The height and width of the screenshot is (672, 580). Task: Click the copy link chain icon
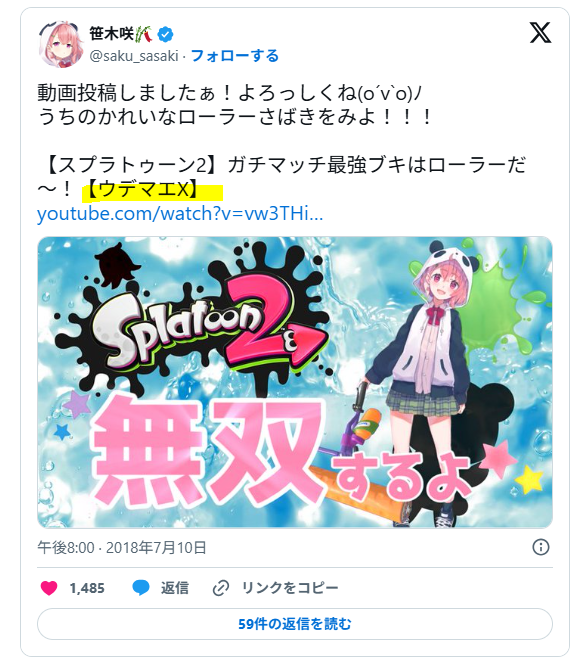[x=221, y=588]
